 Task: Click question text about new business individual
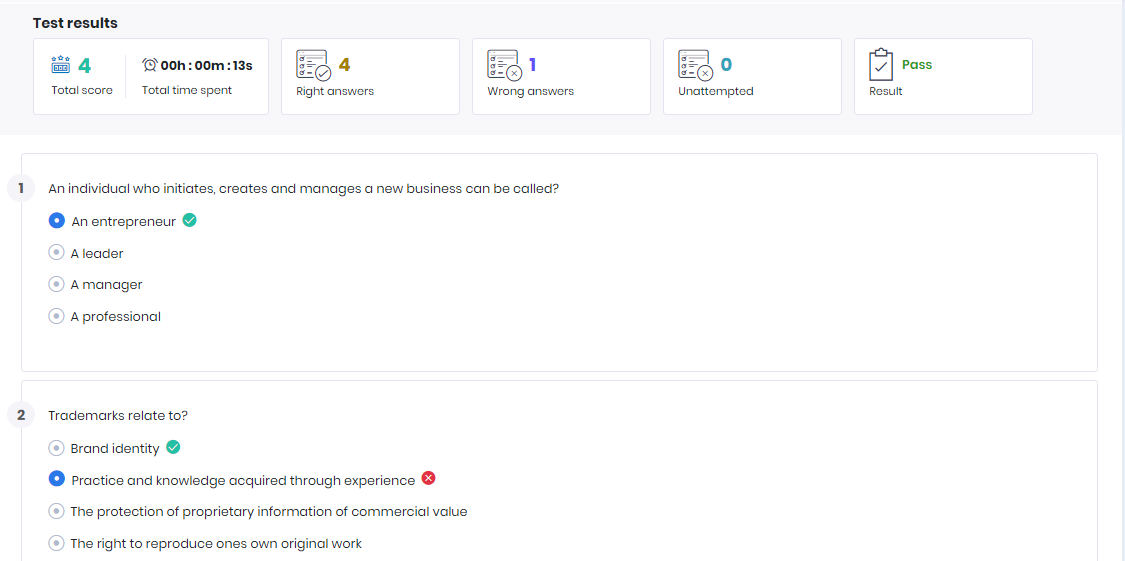tap(303, 189)
